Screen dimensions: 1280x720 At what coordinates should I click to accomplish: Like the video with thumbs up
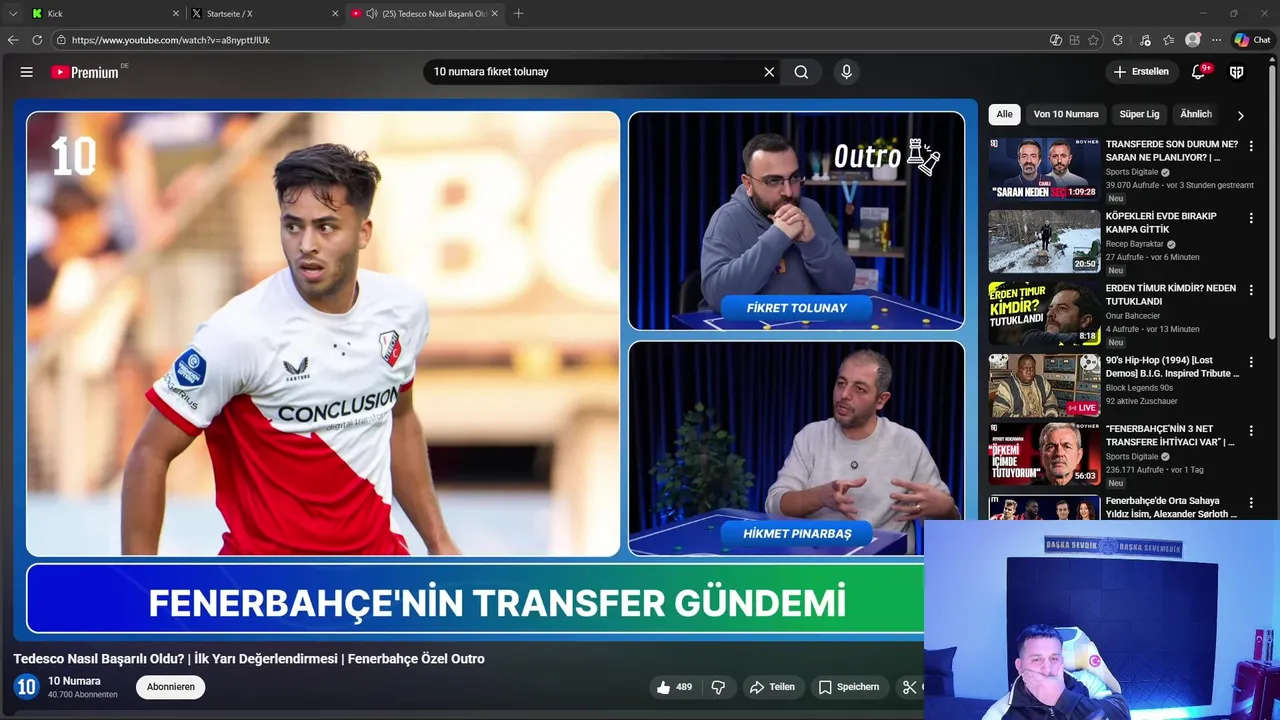point(674,687)
